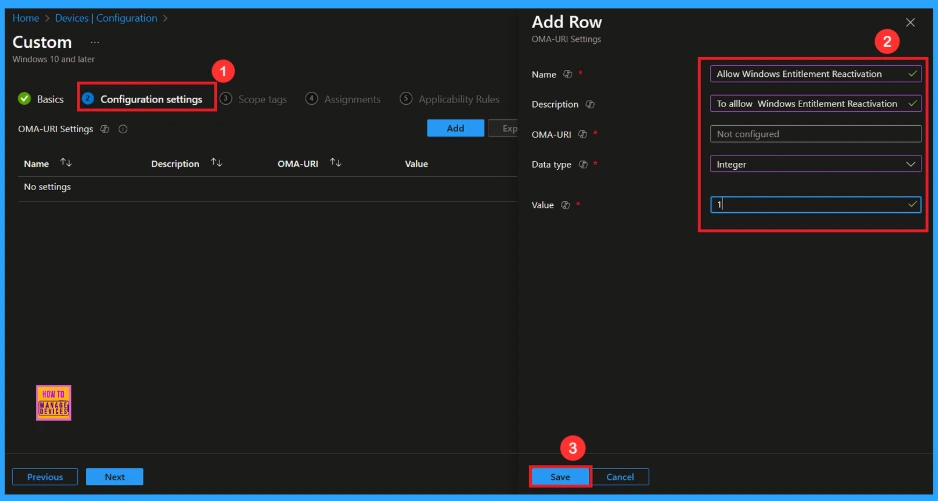Go to the Assignments step

[x=343, y=99]
